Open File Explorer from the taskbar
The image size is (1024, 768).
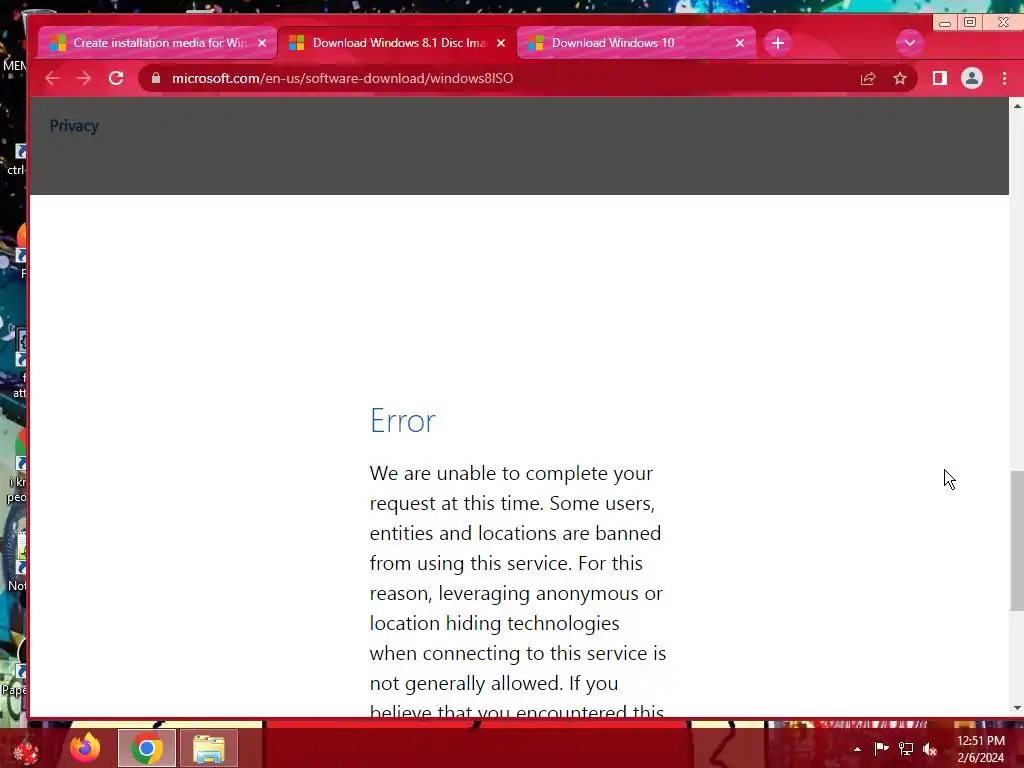tap(209, 748)
